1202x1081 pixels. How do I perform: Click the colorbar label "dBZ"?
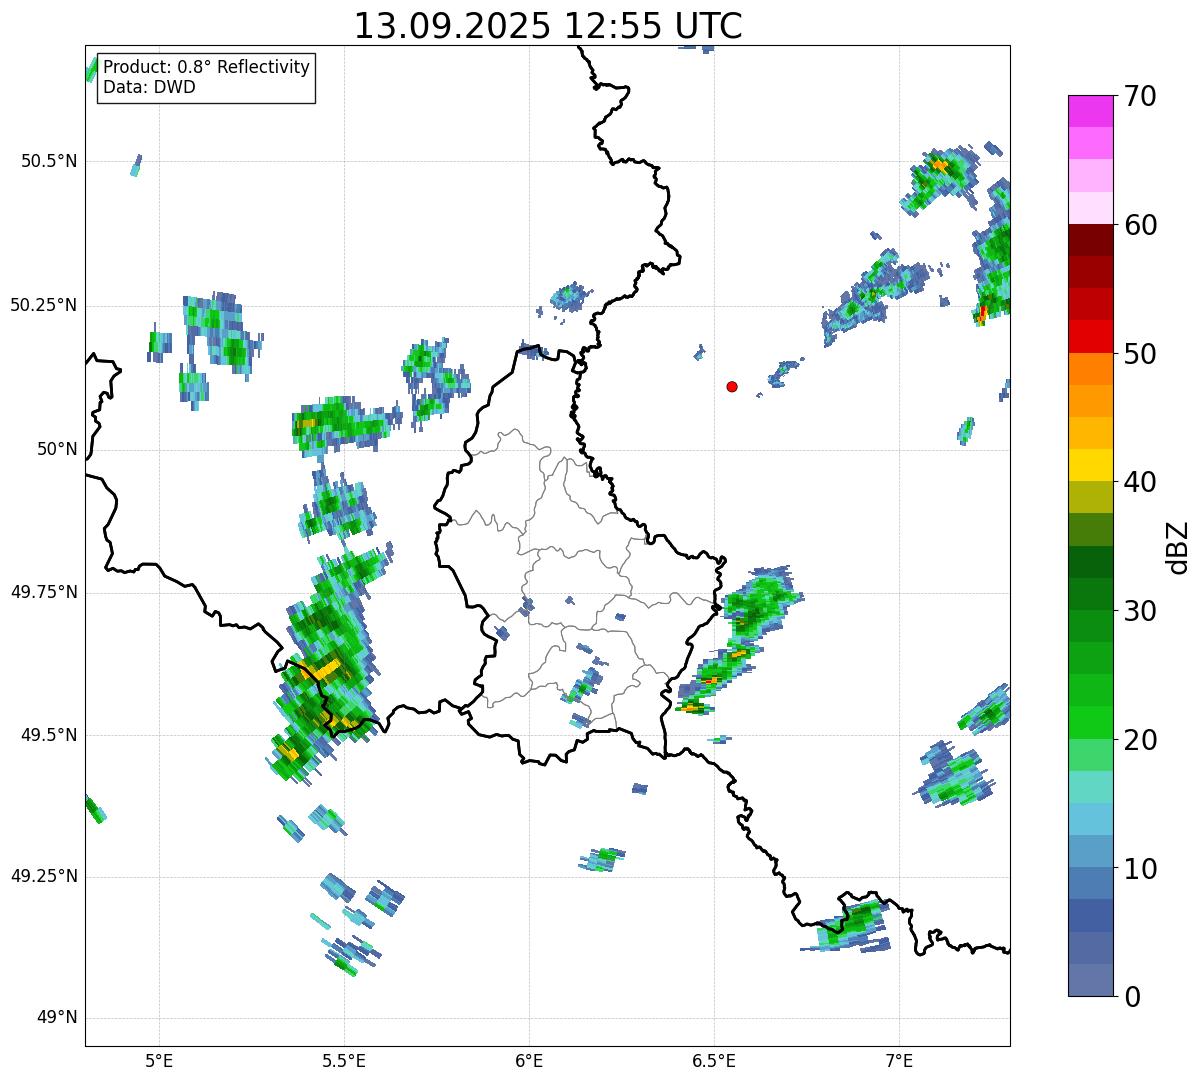(x=1177, y=546)
